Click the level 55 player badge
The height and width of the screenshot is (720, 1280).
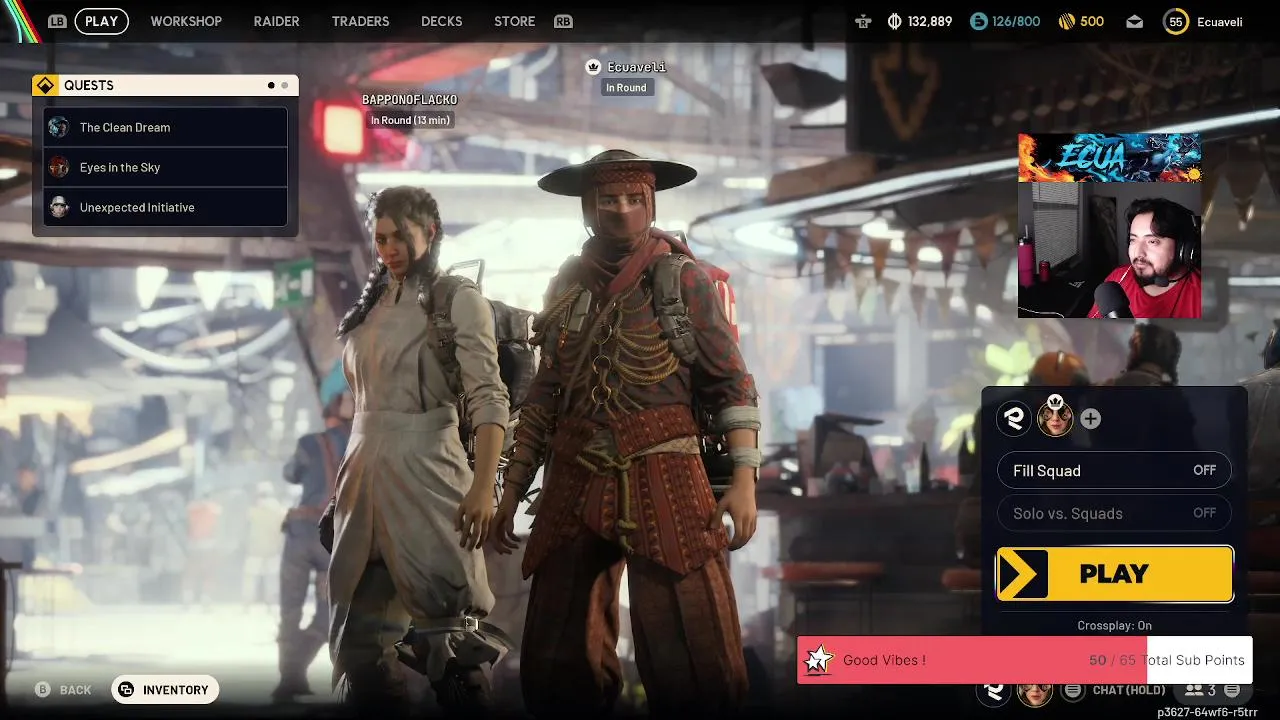[x=1176, y=21]
